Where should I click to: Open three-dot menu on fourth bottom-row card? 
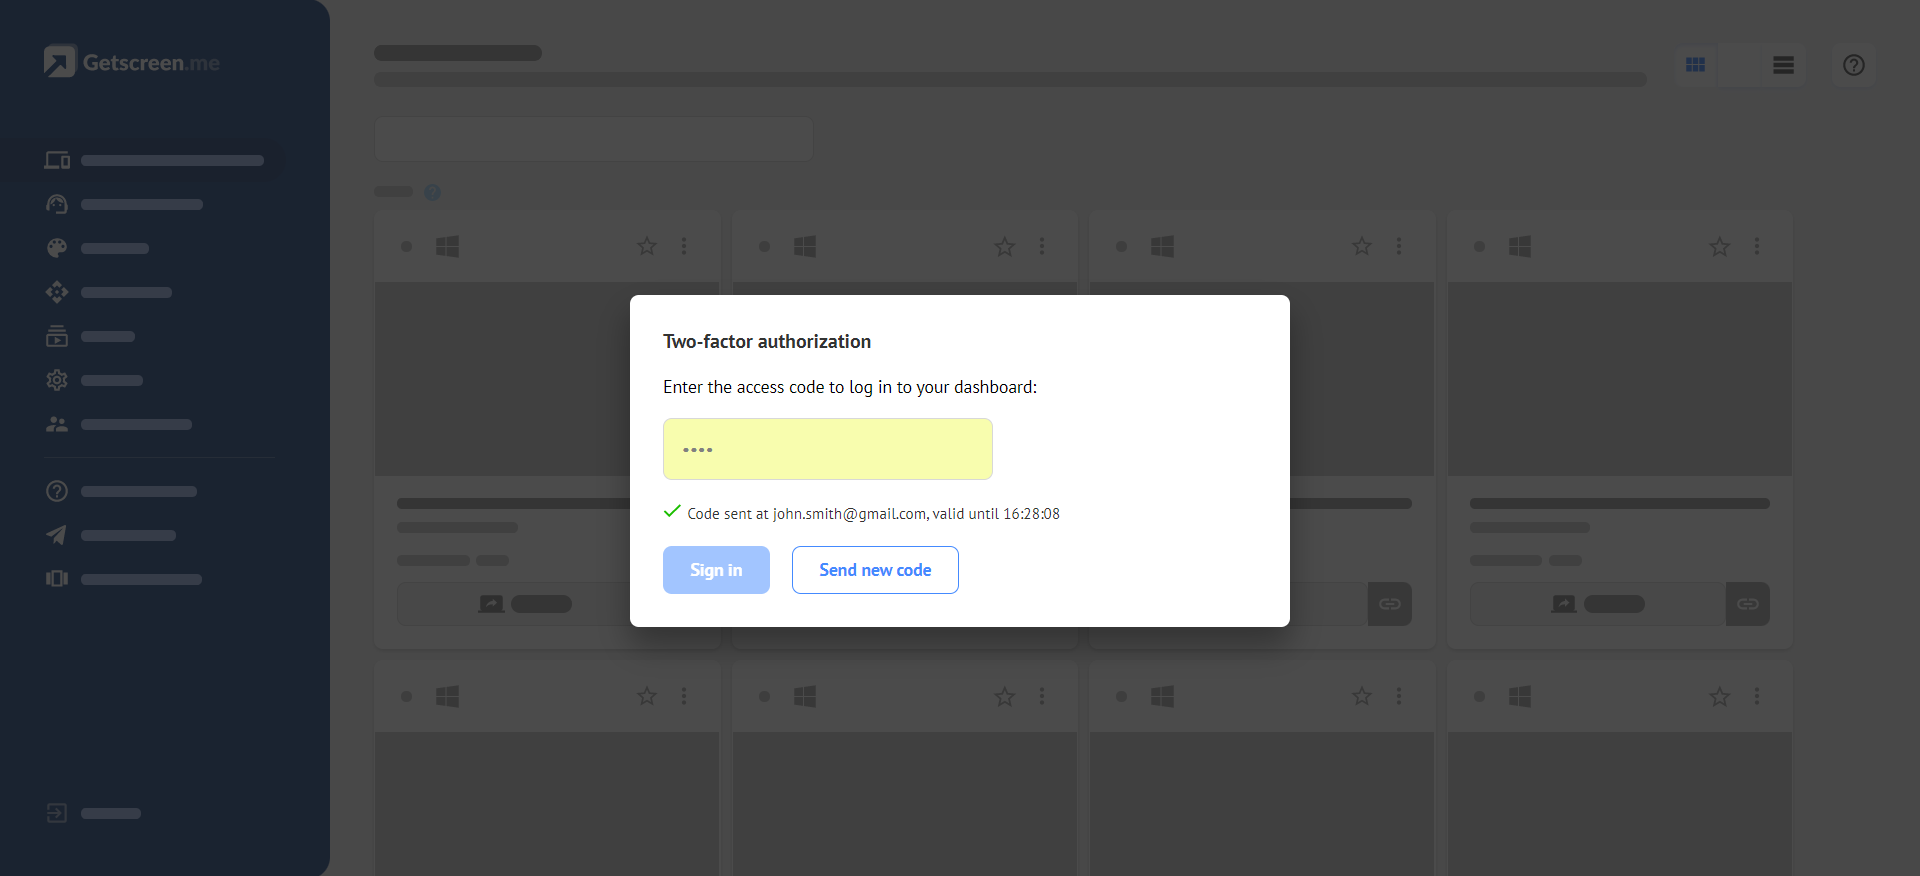point(1757,696)
